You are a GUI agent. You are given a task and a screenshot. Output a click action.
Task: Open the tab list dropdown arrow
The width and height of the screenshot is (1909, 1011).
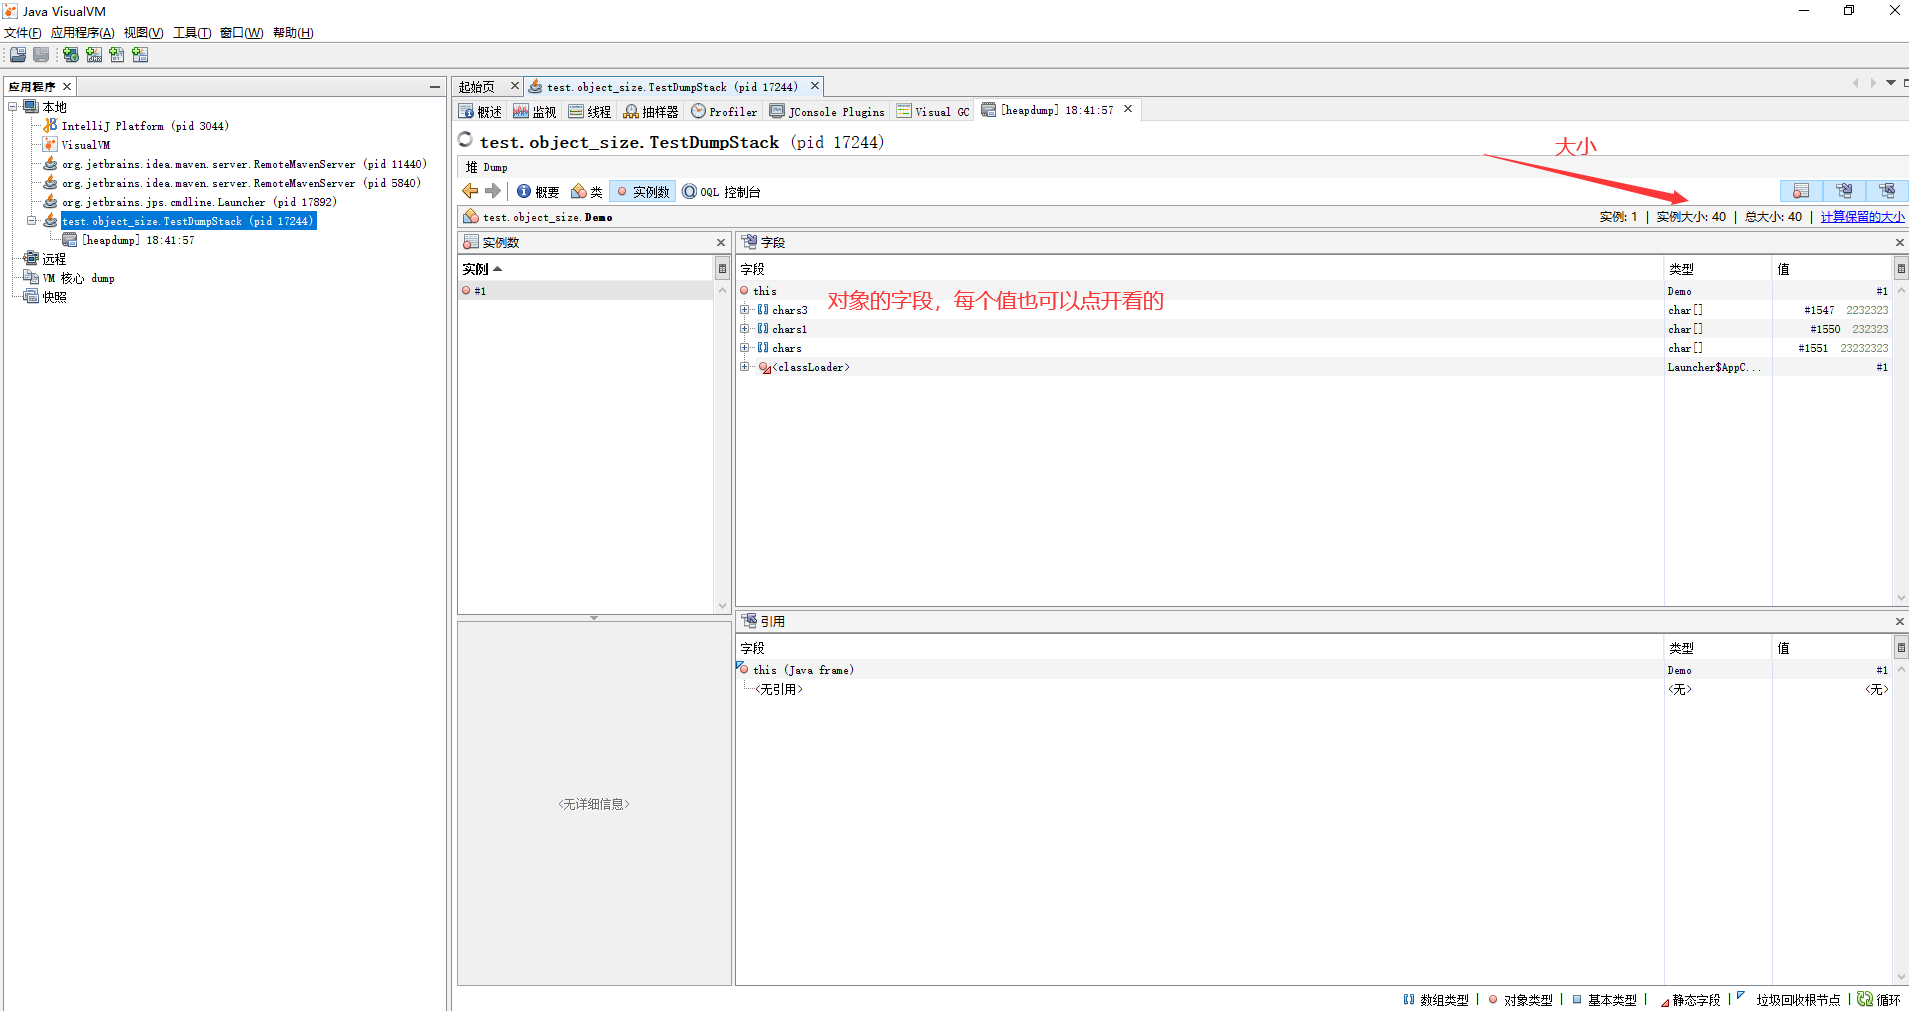coord(1891,83)
